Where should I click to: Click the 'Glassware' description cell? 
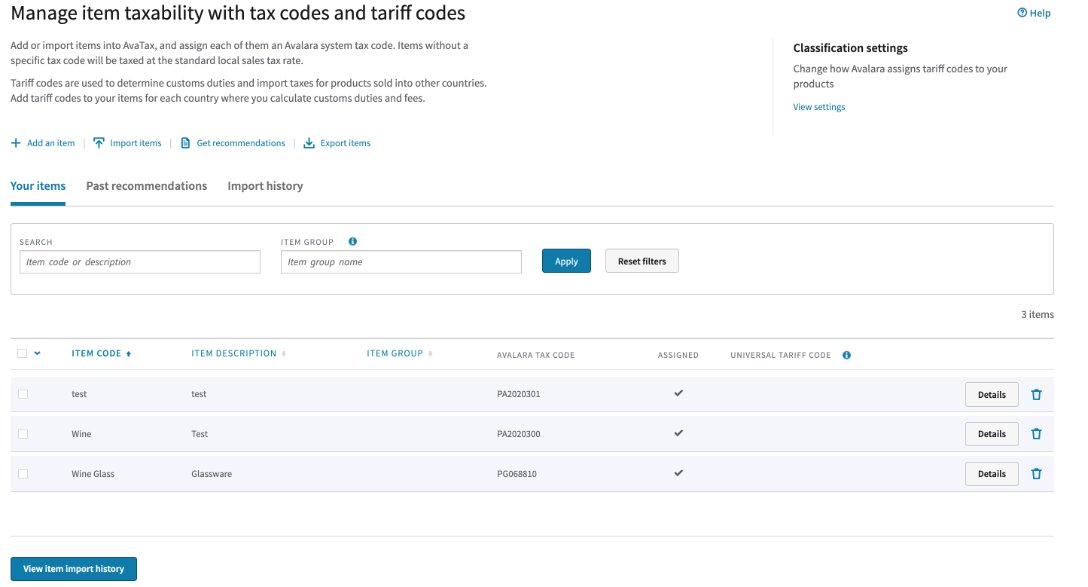point(212,474)
